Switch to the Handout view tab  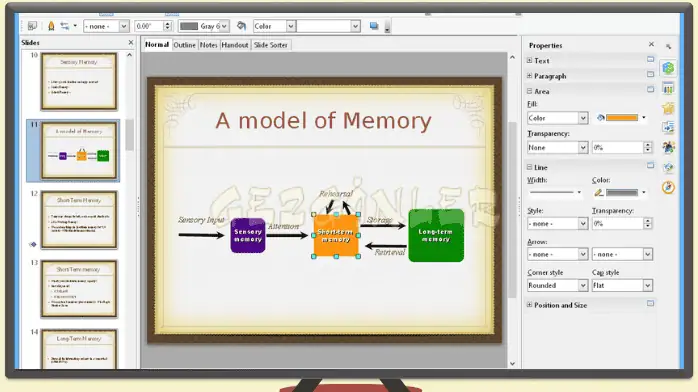tap(235, 45)
